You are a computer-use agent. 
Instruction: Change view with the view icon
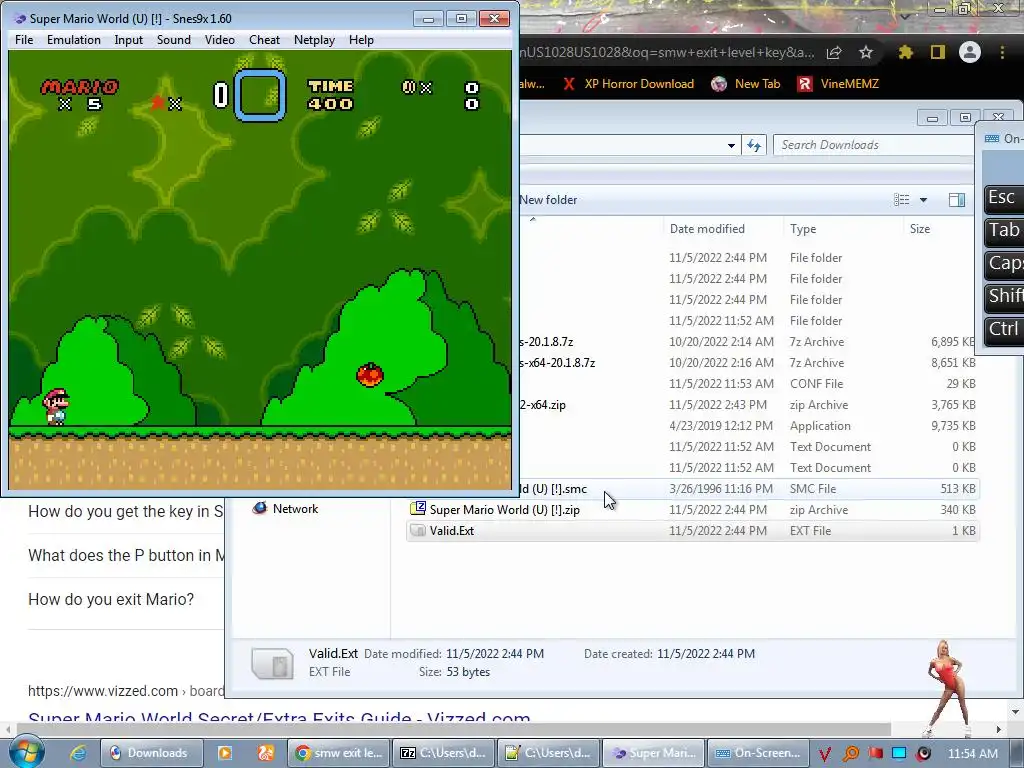(x=902, y=200)
